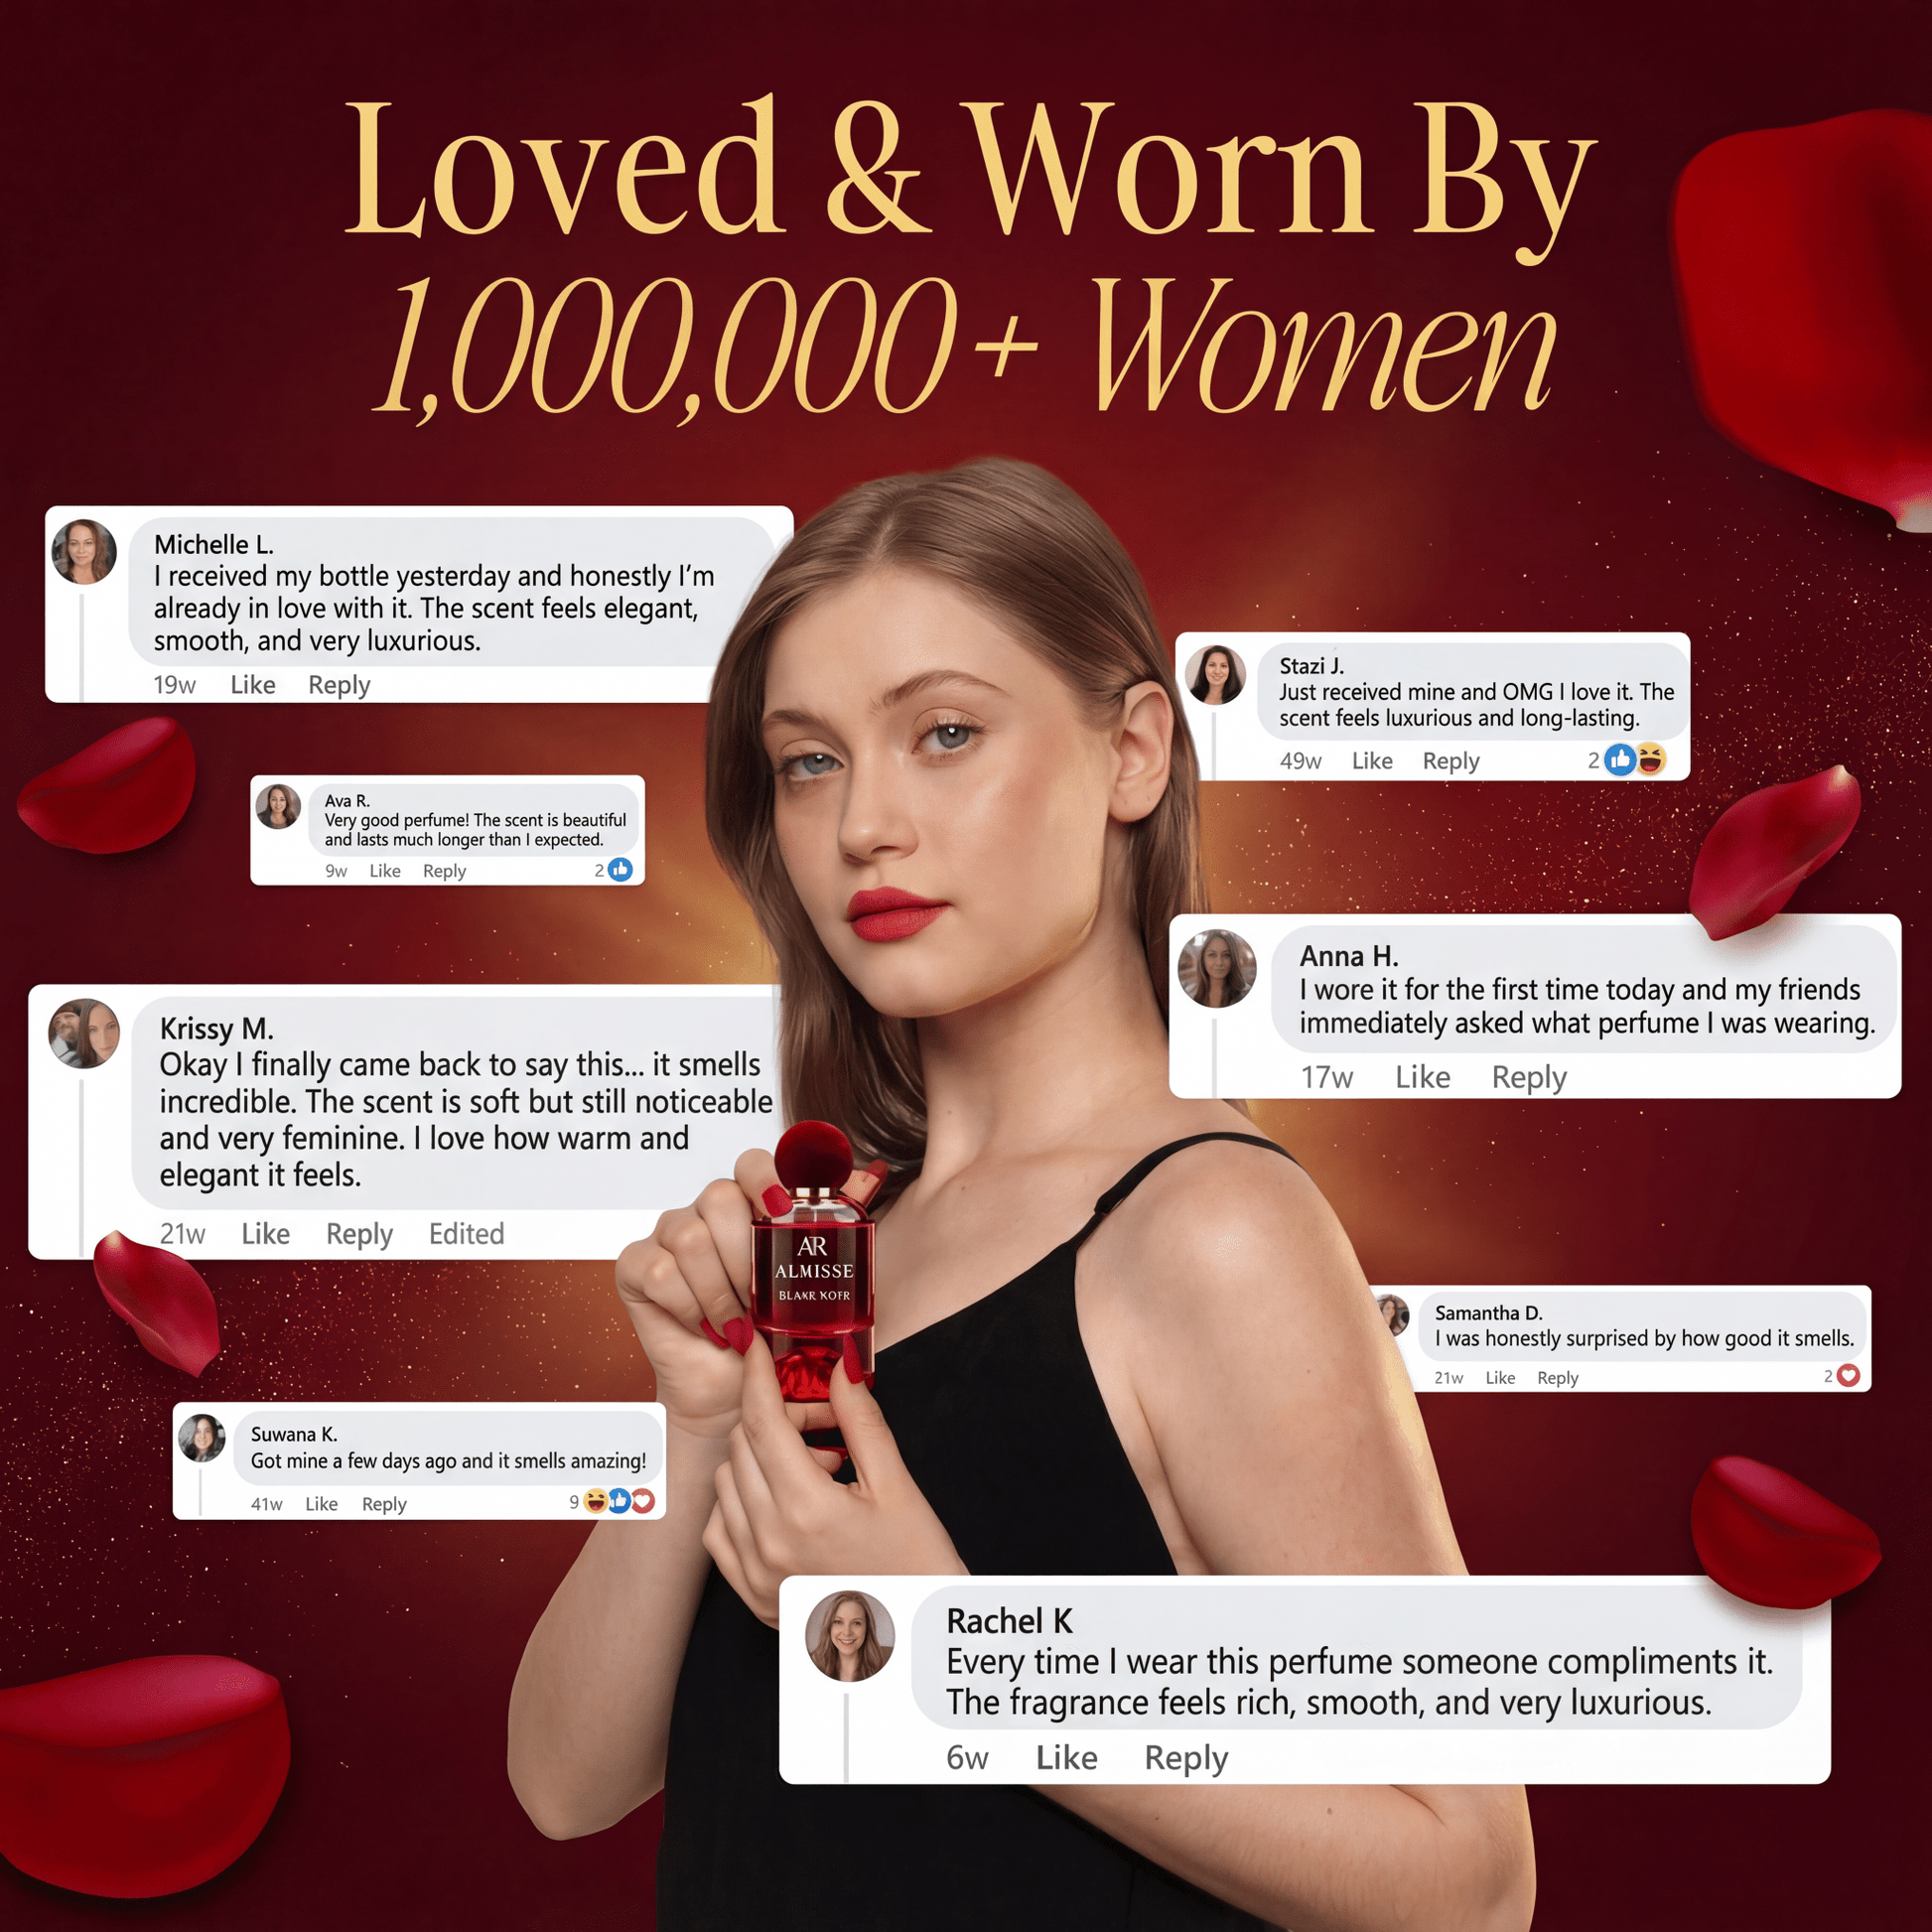Open Krissy M.'s profile avatar
This screenshot has width=1932, height=1932.
pos(84,1033)
